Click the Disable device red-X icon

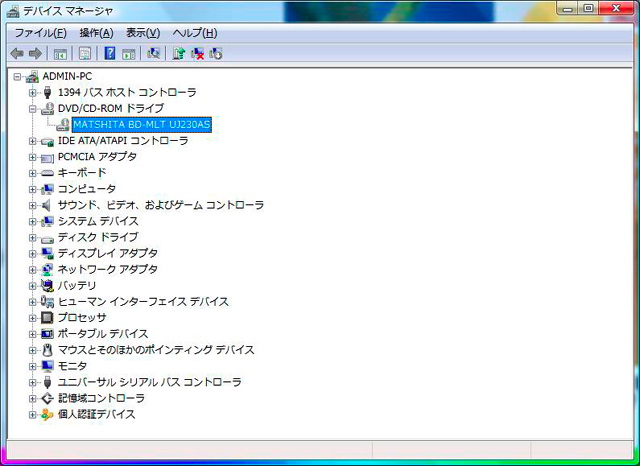[x=198, y=53]
